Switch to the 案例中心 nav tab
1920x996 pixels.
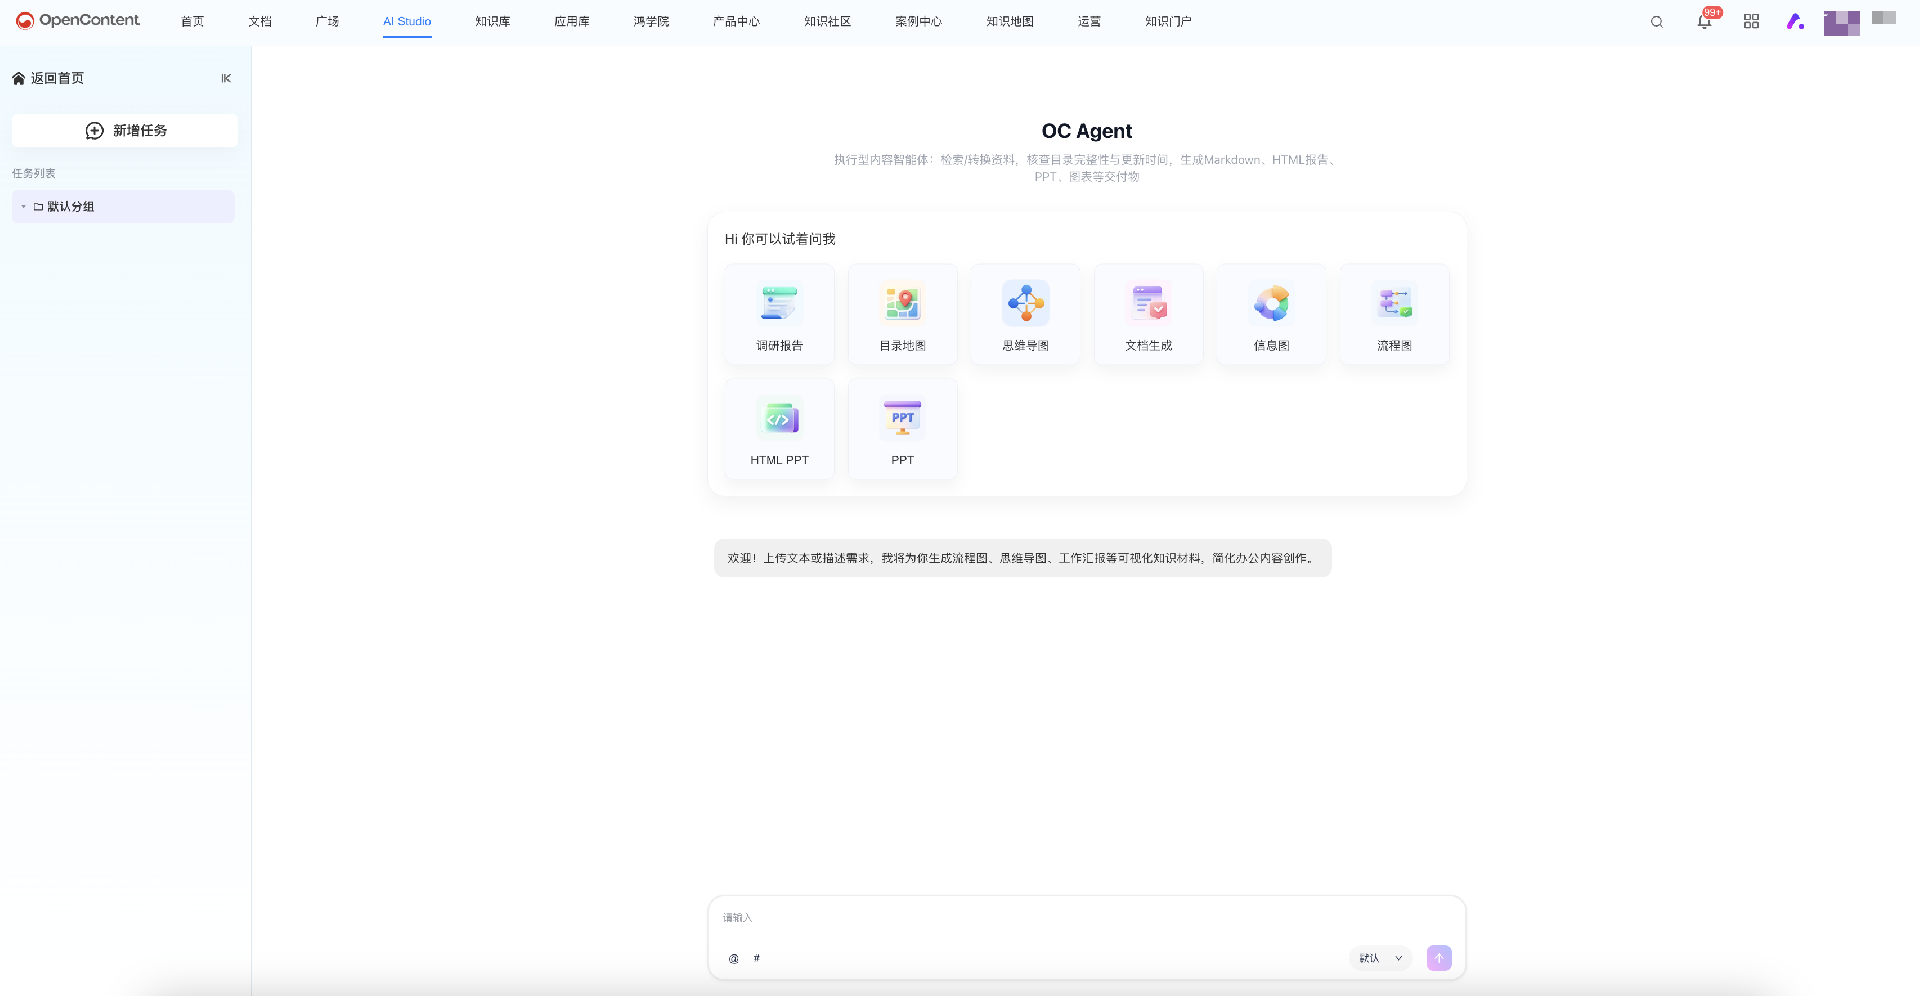point(918,21)
